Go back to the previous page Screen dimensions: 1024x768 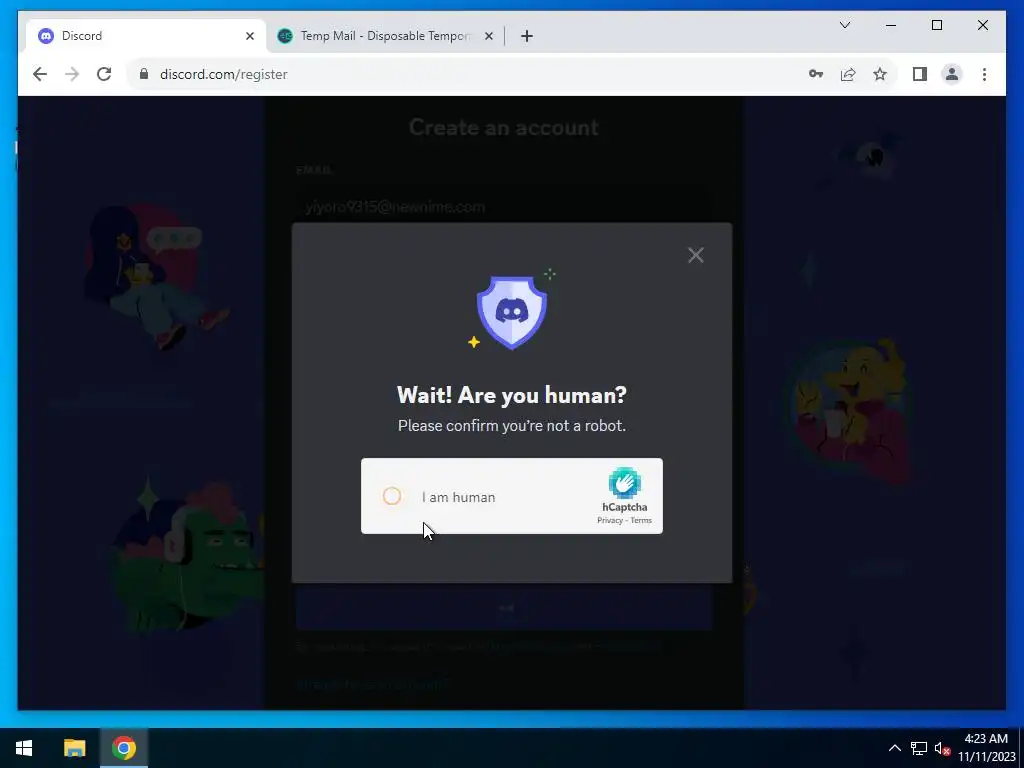[x=40, y=74]
